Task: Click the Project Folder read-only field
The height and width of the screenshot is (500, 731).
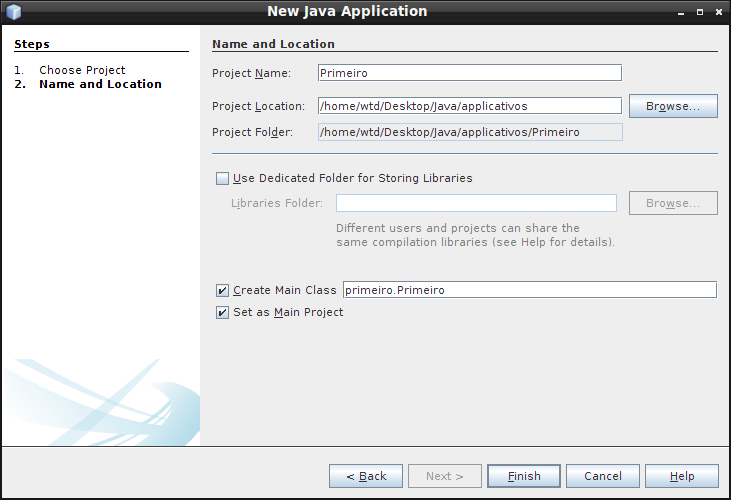Action: (x=470, y=132)
